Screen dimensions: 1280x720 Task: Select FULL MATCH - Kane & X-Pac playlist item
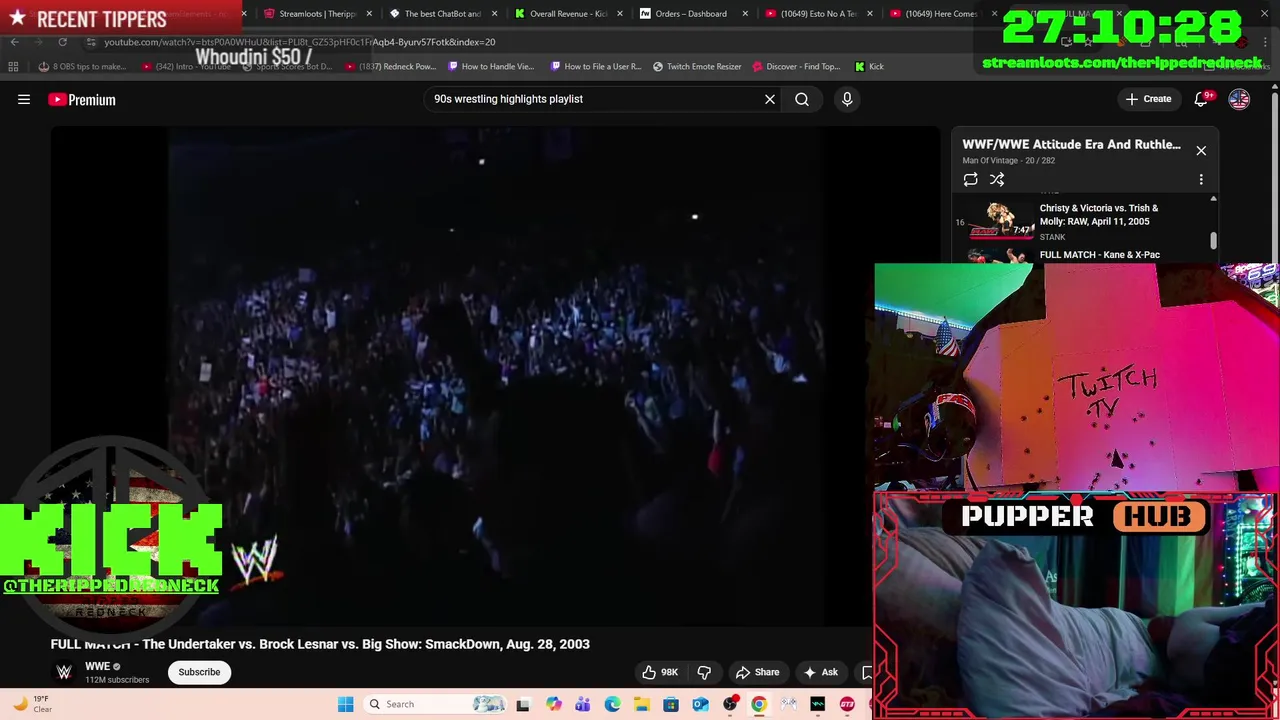point(1083,255)
